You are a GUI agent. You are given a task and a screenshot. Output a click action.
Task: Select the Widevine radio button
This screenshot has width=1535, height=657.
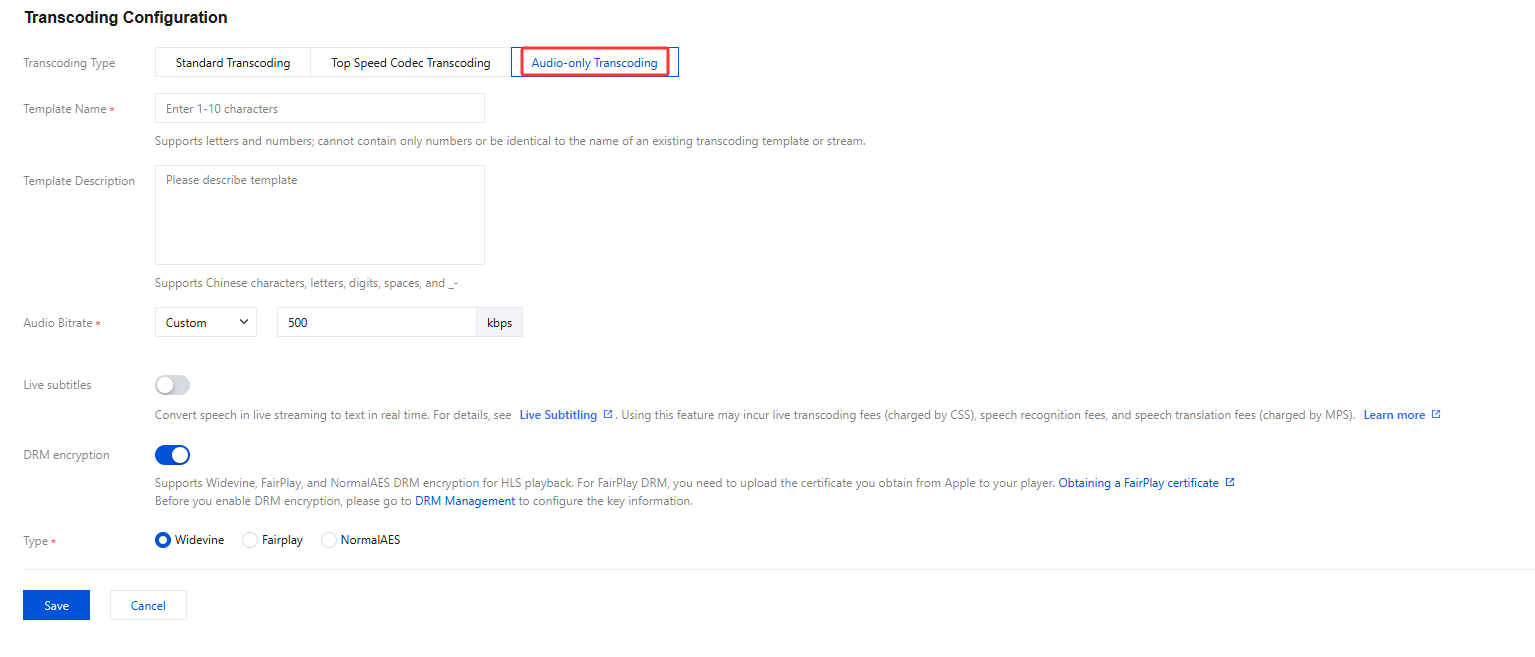[x=163, y=540]
